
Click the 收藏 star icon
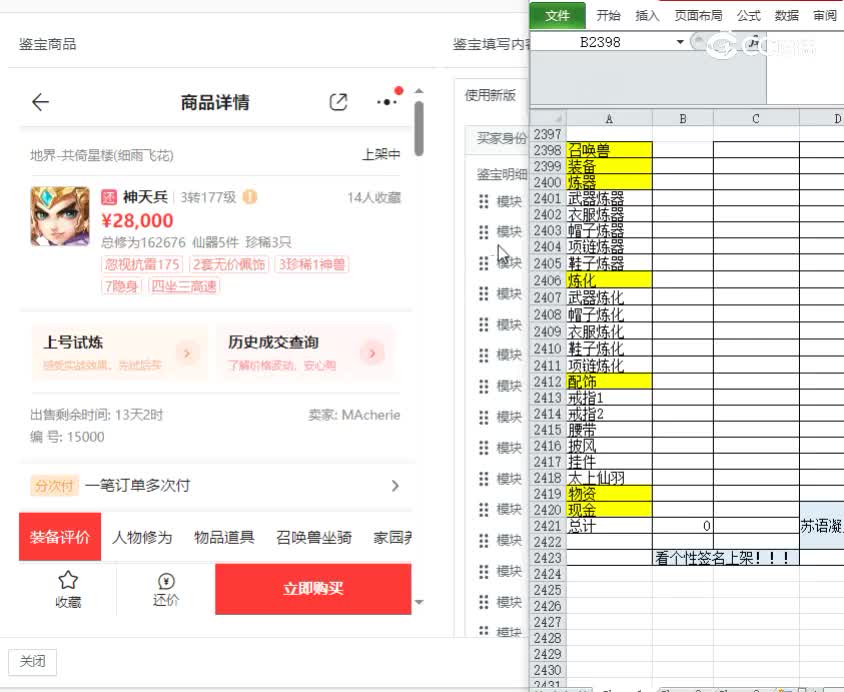(67, 581)
